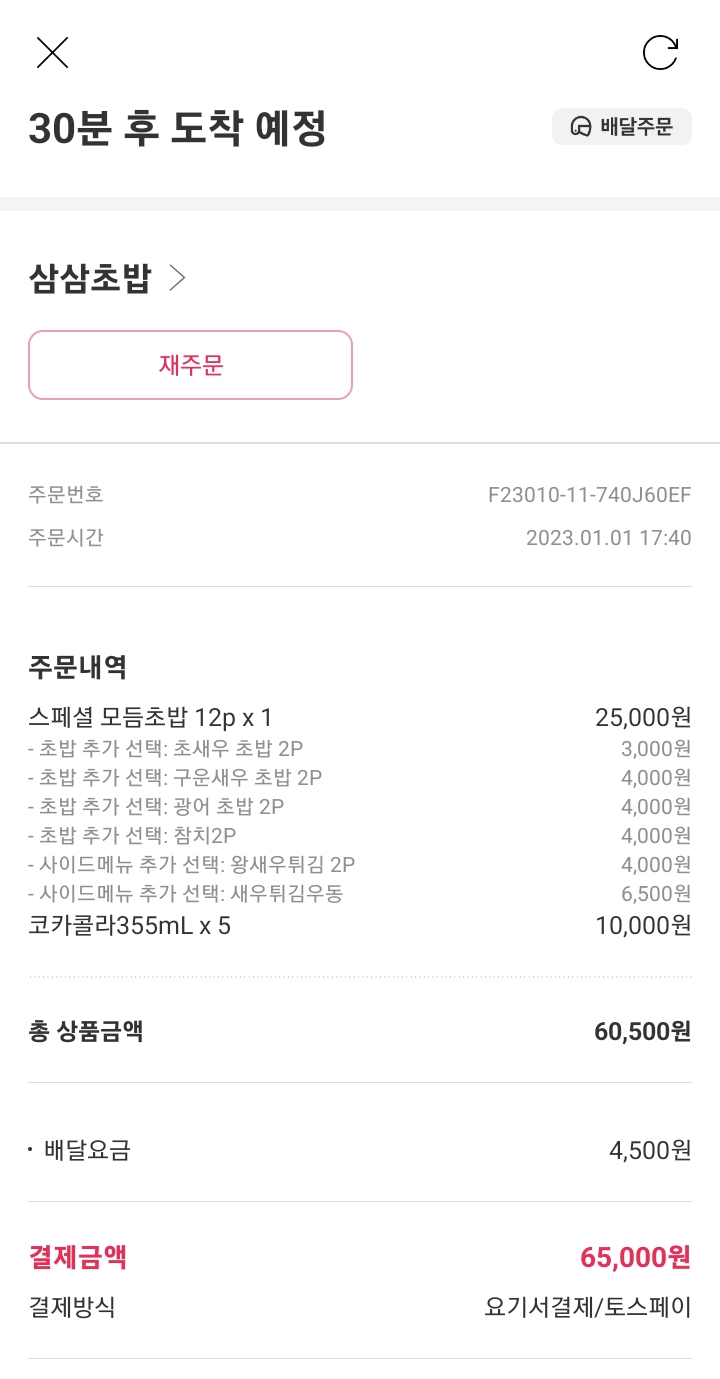720x1379 pixels.
Task: Open the 삼삼초밥 restaurant name
Action: click(90, 278)
